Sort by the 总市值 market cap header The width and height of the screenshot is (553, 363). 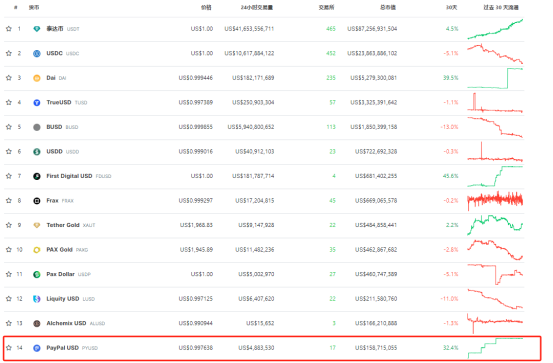point(388,7)
